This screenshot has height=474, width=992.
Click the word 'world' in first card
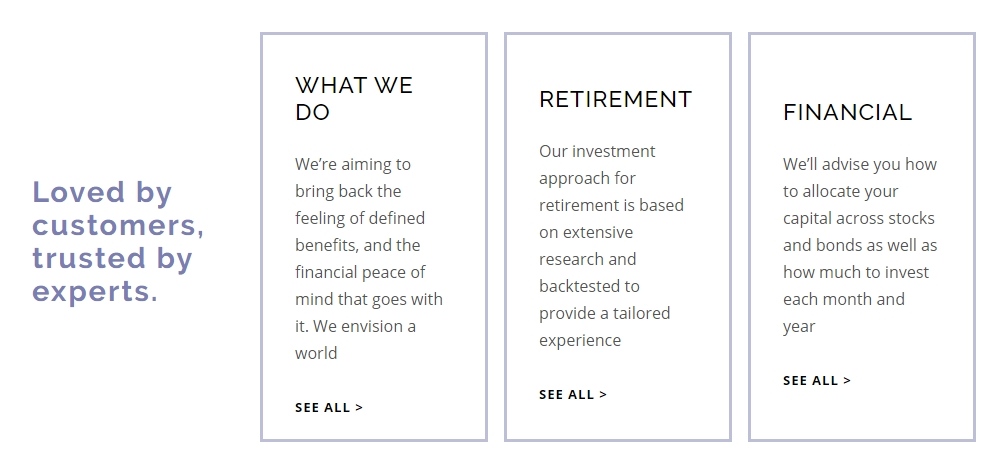pos(316,352)
